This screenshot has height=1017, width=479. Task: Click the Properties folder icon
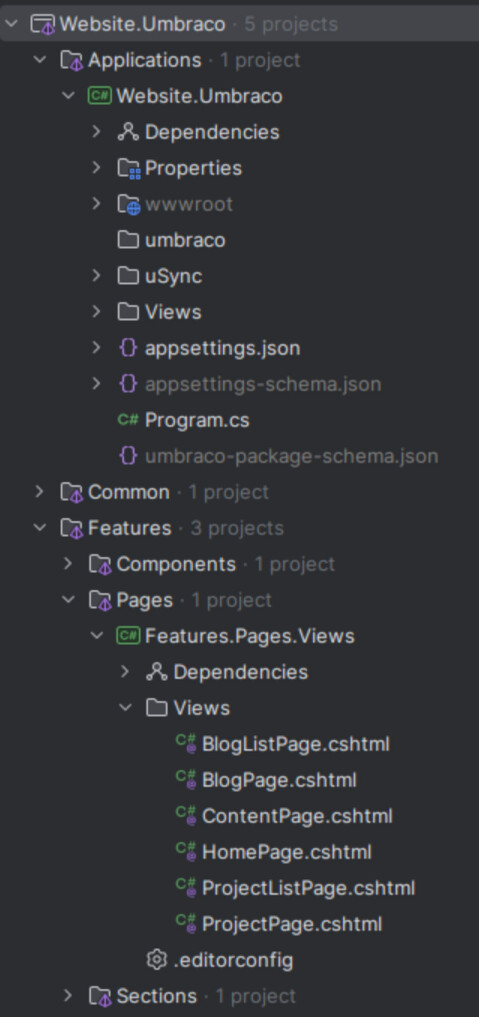click(x=128, y=169)
